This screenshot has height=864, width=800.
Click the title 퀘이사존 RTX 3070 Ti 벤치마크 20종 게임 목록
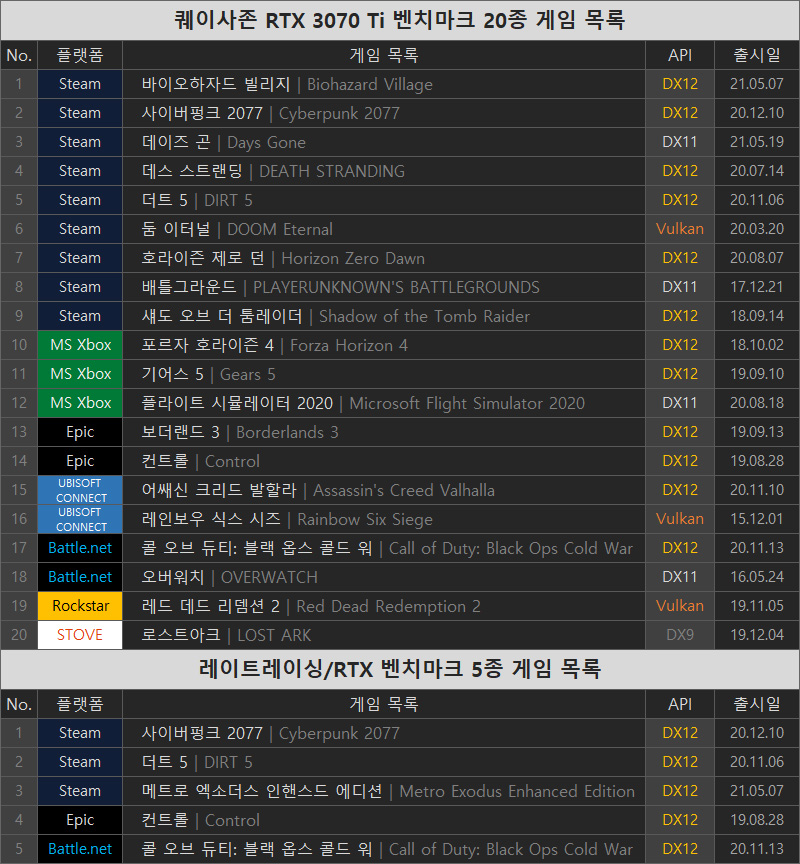pos(399,20)
